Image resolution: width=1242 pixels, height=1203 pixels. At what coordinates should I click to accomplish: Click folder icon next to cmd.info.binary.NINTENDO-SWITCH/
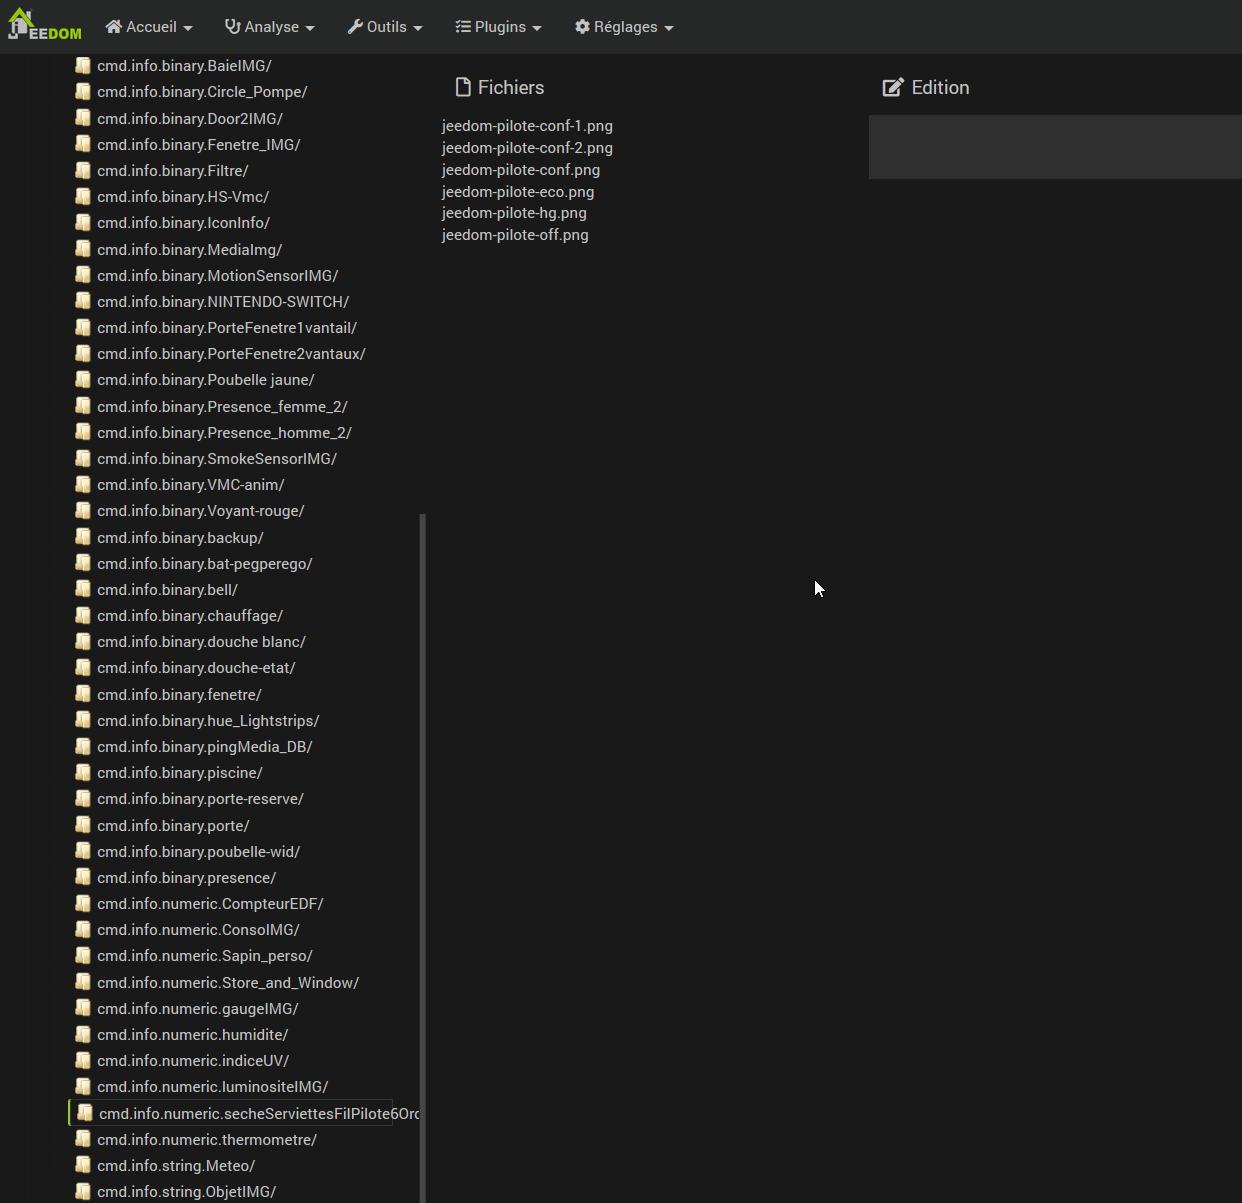click(x=83, y=301)
